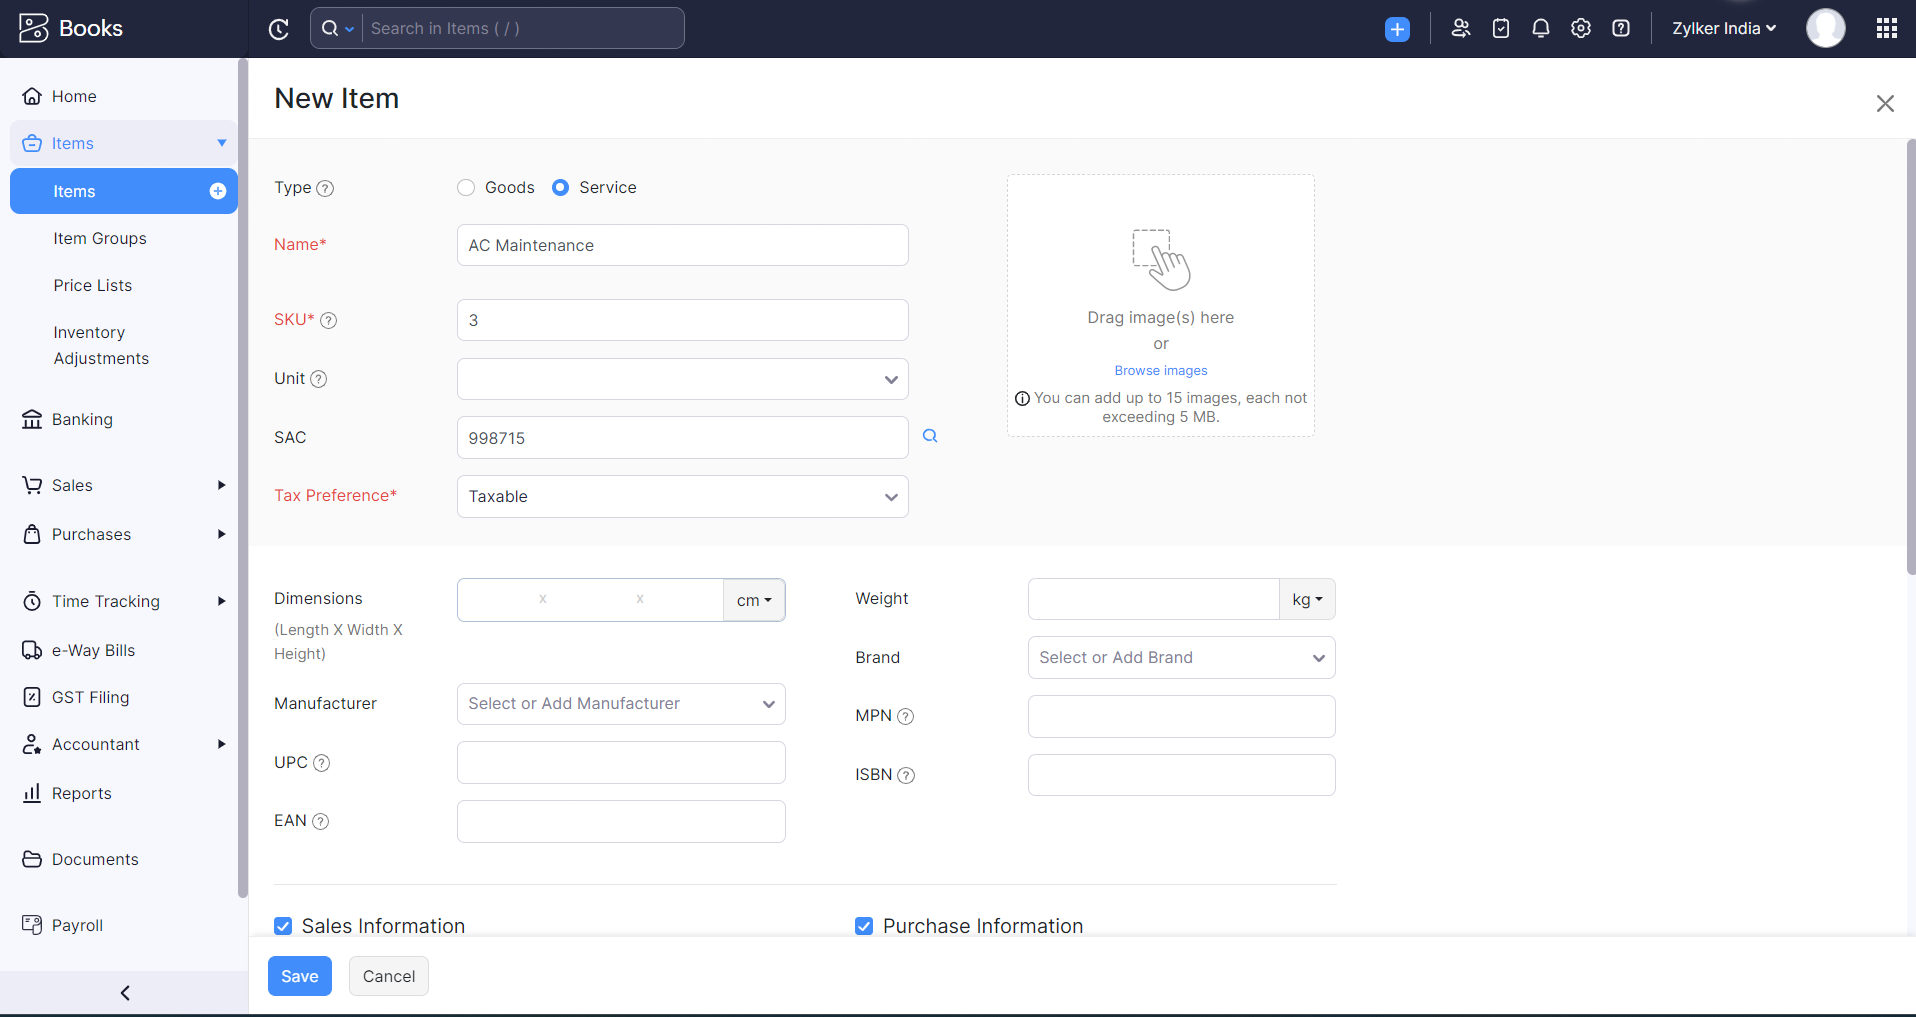Open the Tax Preference dropdown
The image size is (1916, 1017).
point(682,497)
